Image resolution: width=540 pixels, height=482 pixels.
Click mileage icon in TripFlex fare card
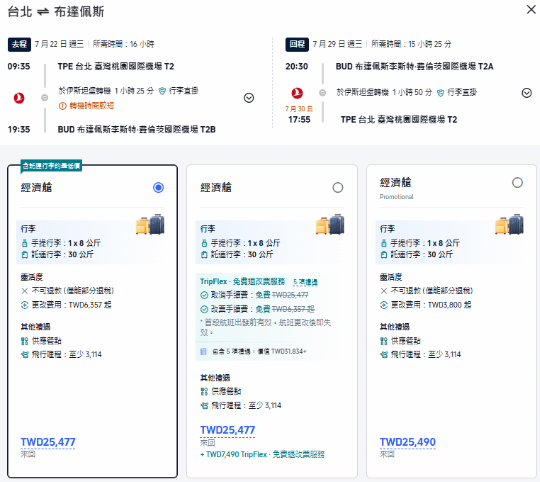pos(204,406)
